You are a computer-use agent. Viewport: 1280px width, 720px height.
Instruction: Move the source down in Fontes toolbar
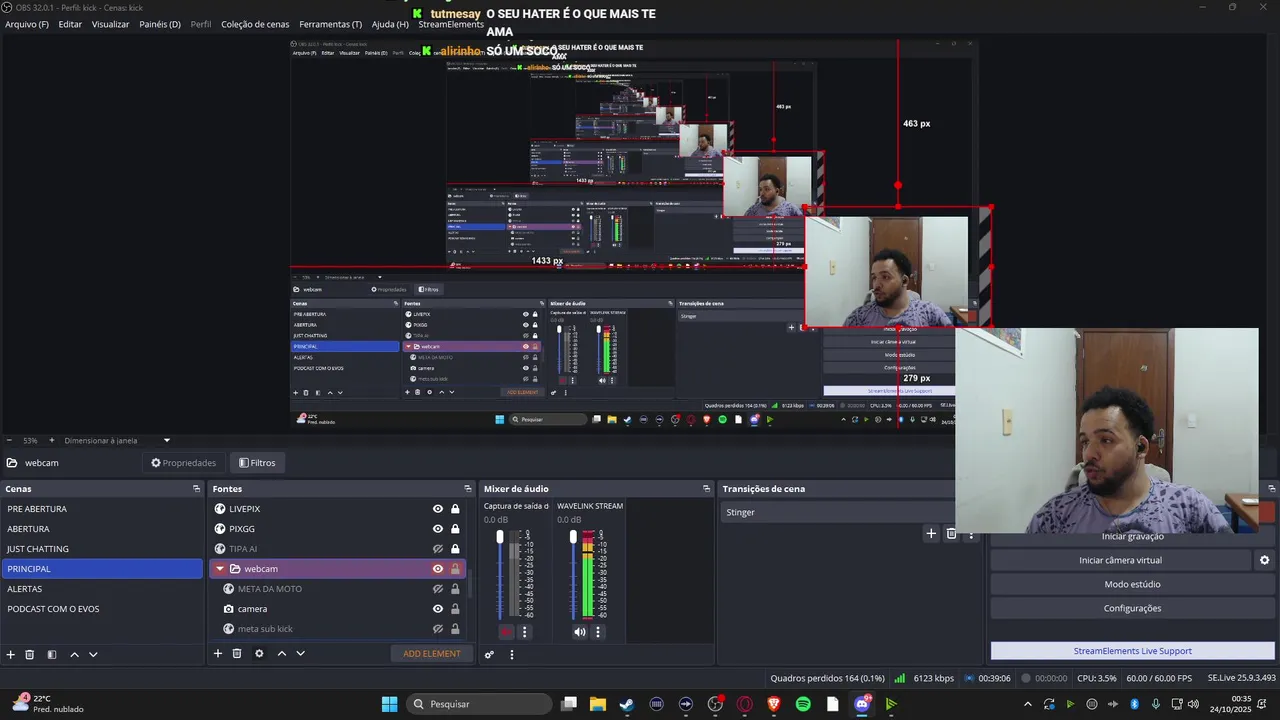point(300,653)
